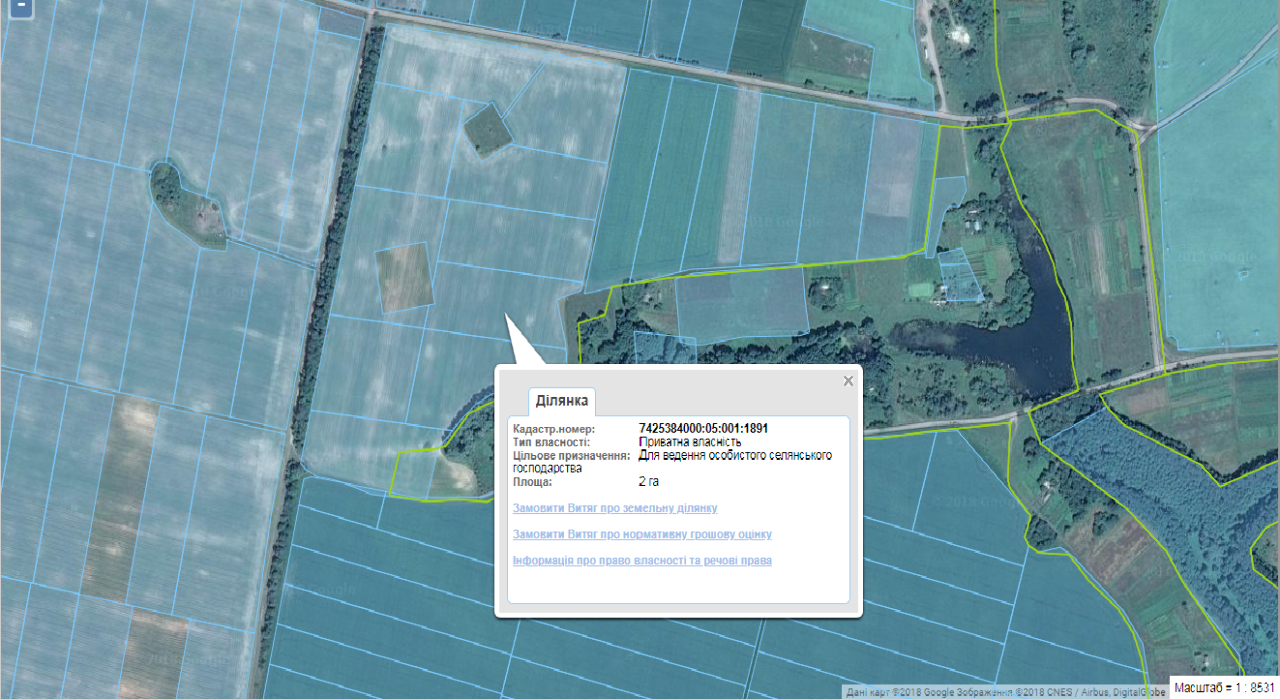Click the Тип власності label
This screenshot has height=699, width=1280.
point(551,442)
